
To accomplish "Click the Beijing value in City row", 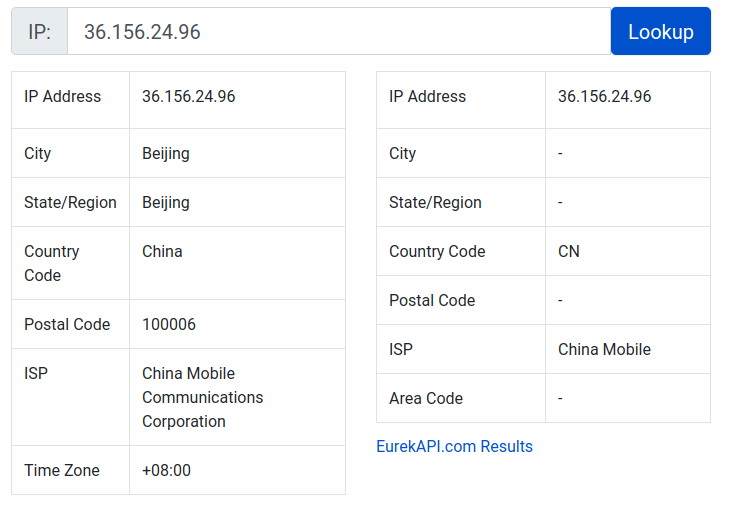I will (166, 154).
